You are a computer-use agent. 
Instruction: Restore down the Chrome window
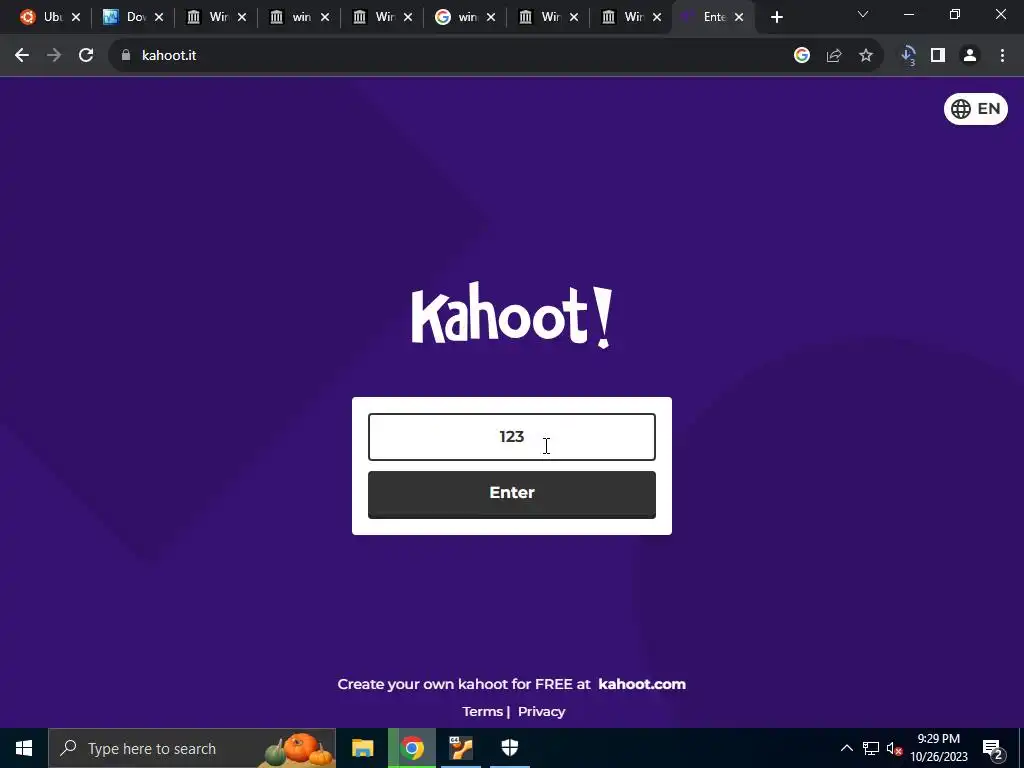click(955, 14)
